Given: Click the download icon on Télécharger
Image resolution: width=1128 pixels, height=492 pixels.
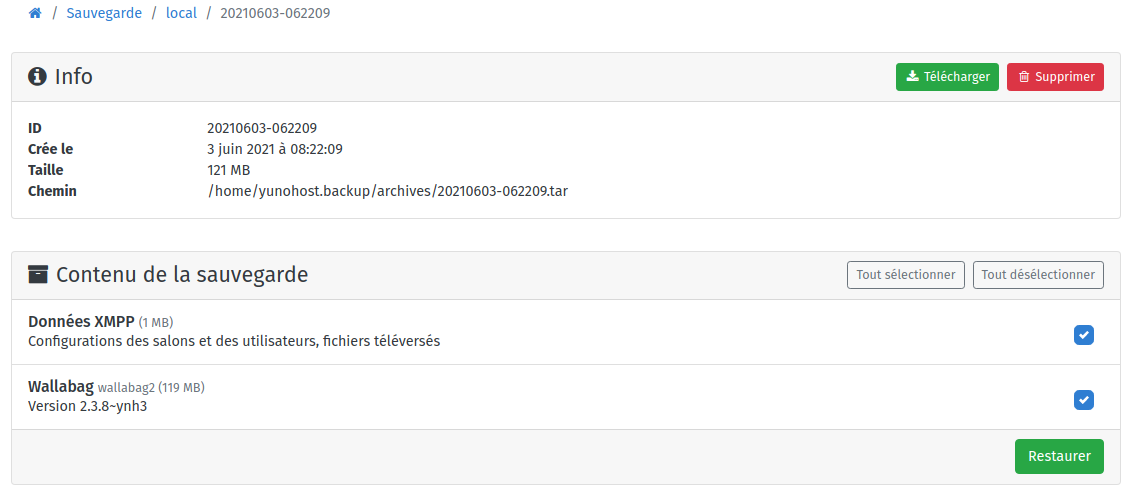Looking at the screenshot, I should 912,77.
